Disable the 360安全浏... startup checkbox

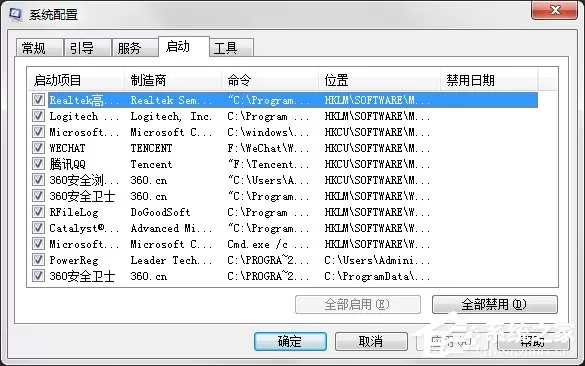38,180
